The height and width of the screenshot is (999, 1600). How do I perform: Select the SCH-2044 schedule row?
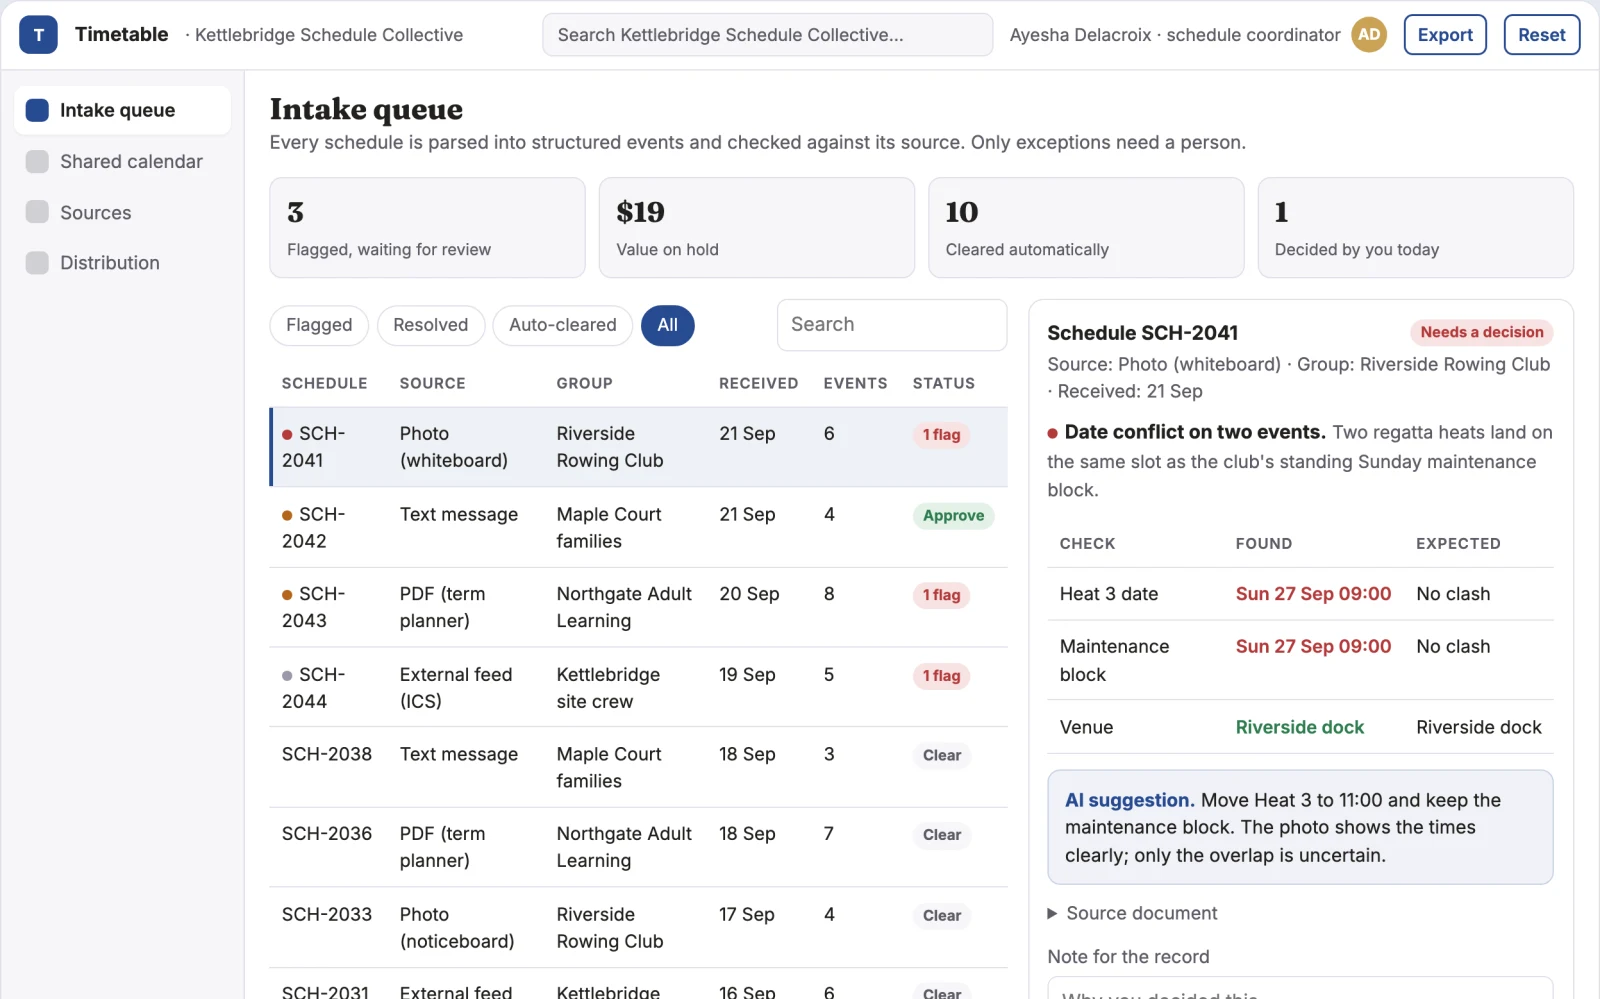[638, 688]
